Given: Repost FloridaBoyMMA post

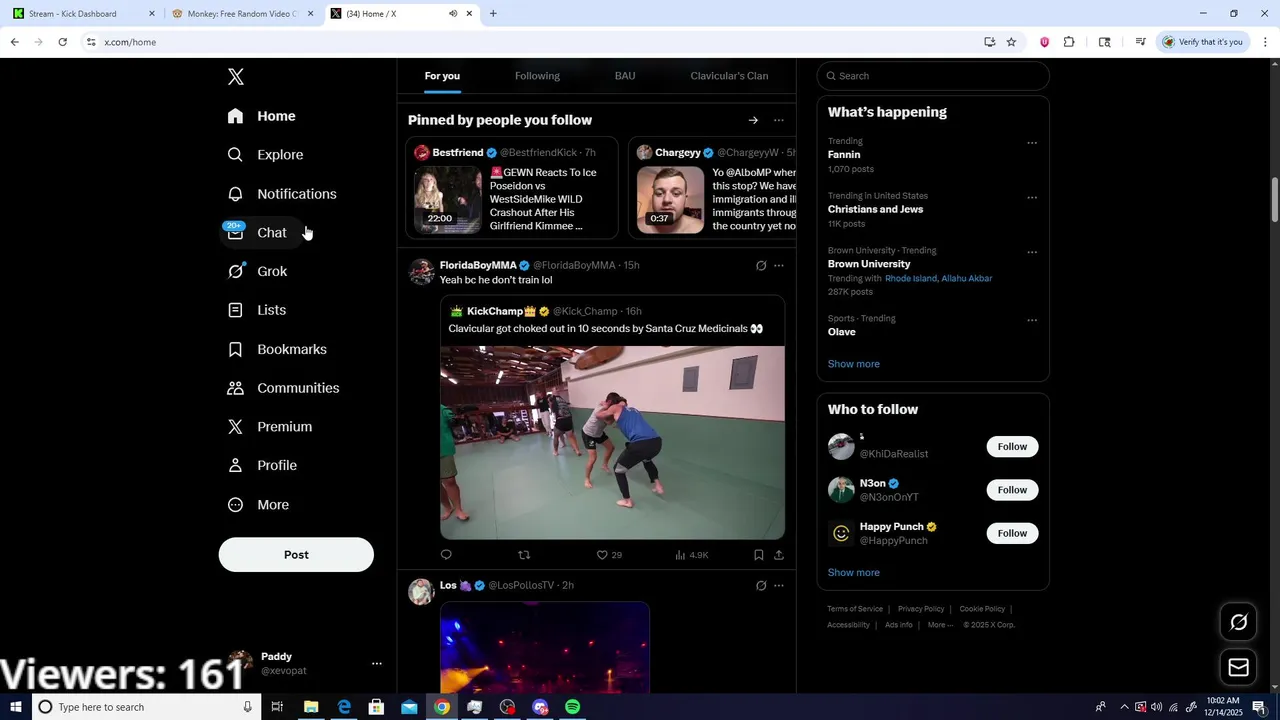Looking at the screenshot, I should coord(524,555).
